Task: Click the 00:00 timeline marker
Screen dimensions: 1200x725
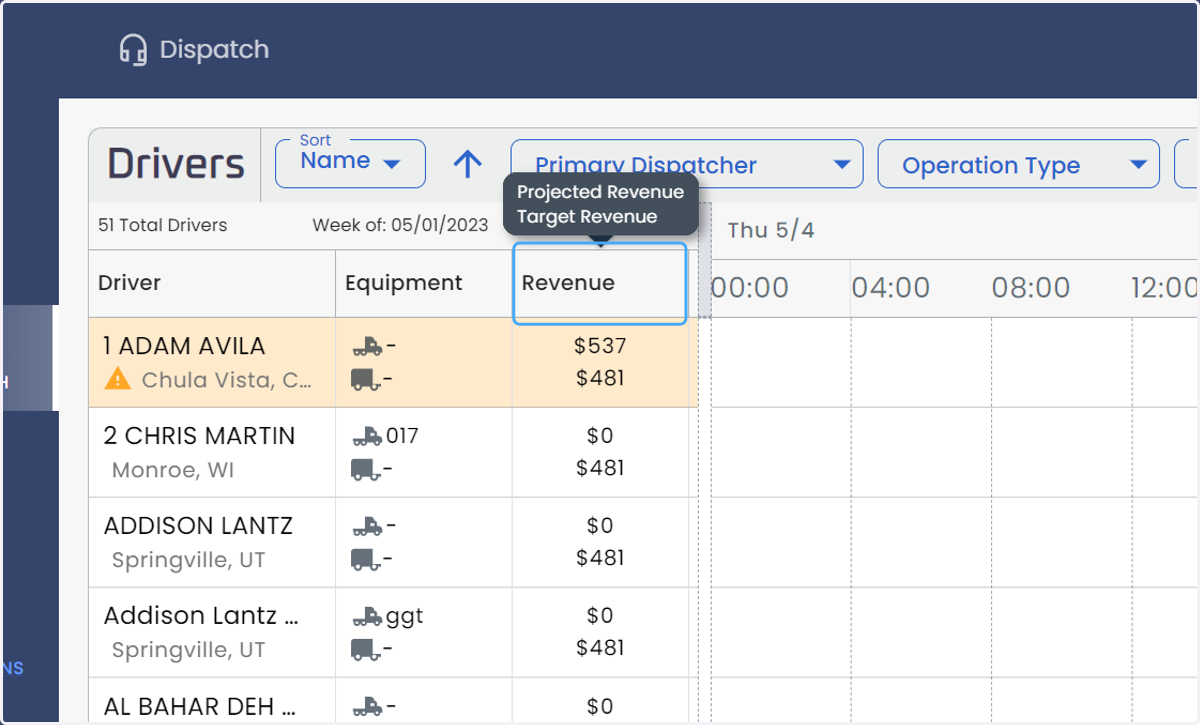Action: [x=750, y=289]
